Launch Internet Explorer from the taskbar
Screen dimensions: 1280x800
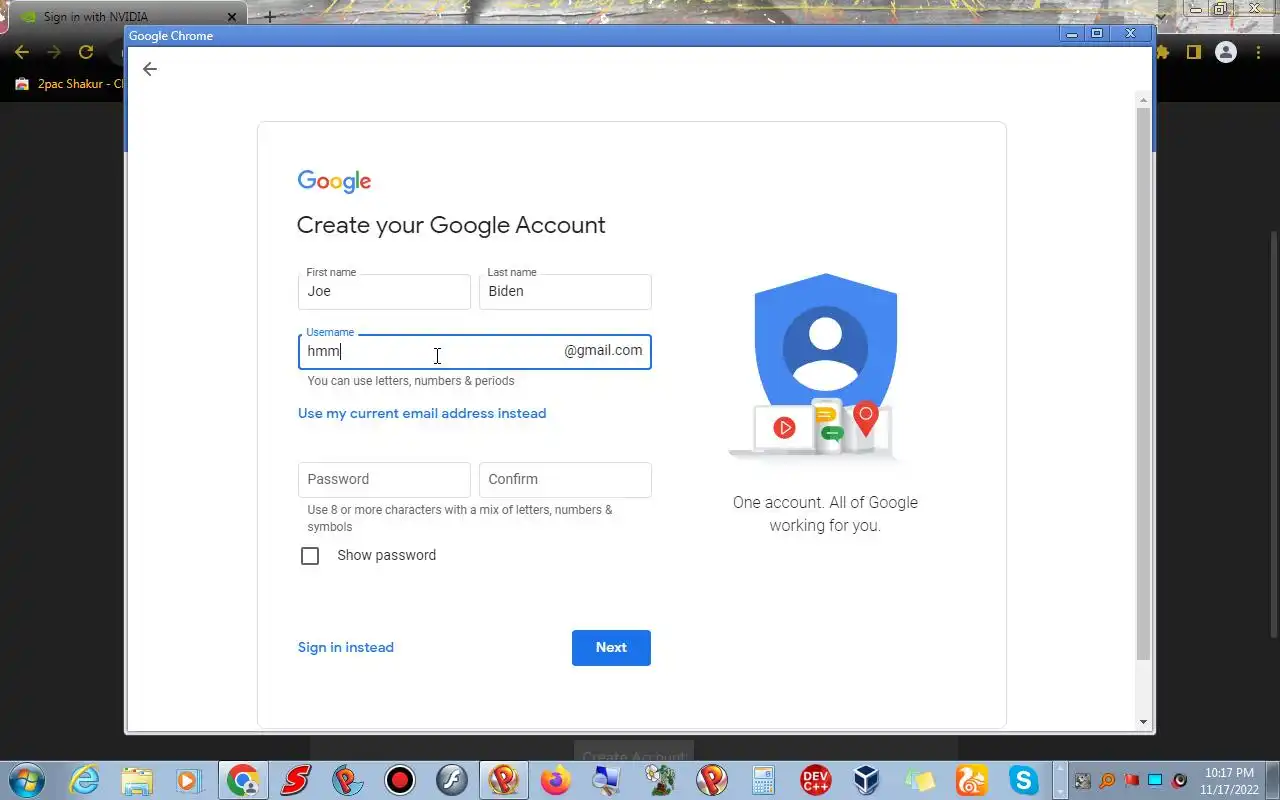(85, 780)
